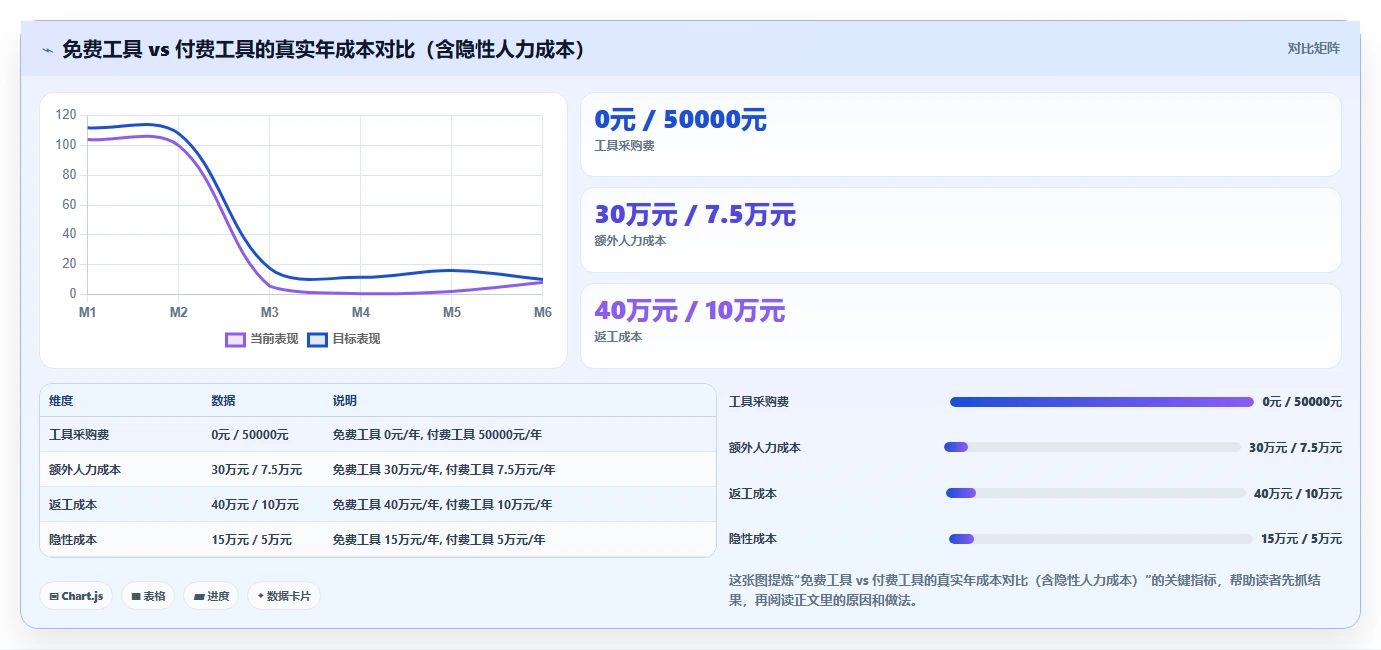Select the 40万元 / 10万元 data card
Viewport: 1381px width, 650px height.
coord(960,326)
